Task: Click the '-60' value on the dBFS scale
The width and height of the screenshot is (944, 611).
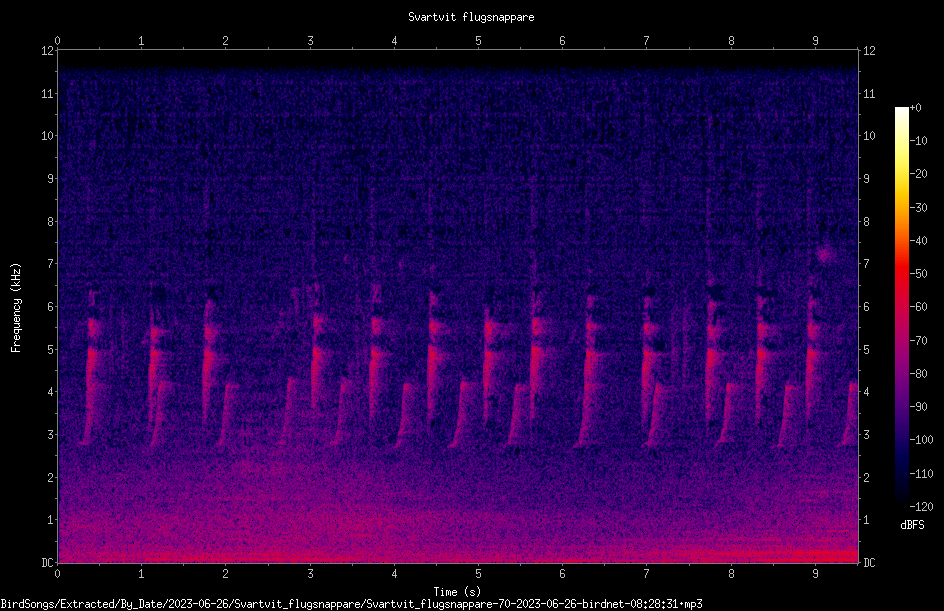Action: tap(918, 307)
